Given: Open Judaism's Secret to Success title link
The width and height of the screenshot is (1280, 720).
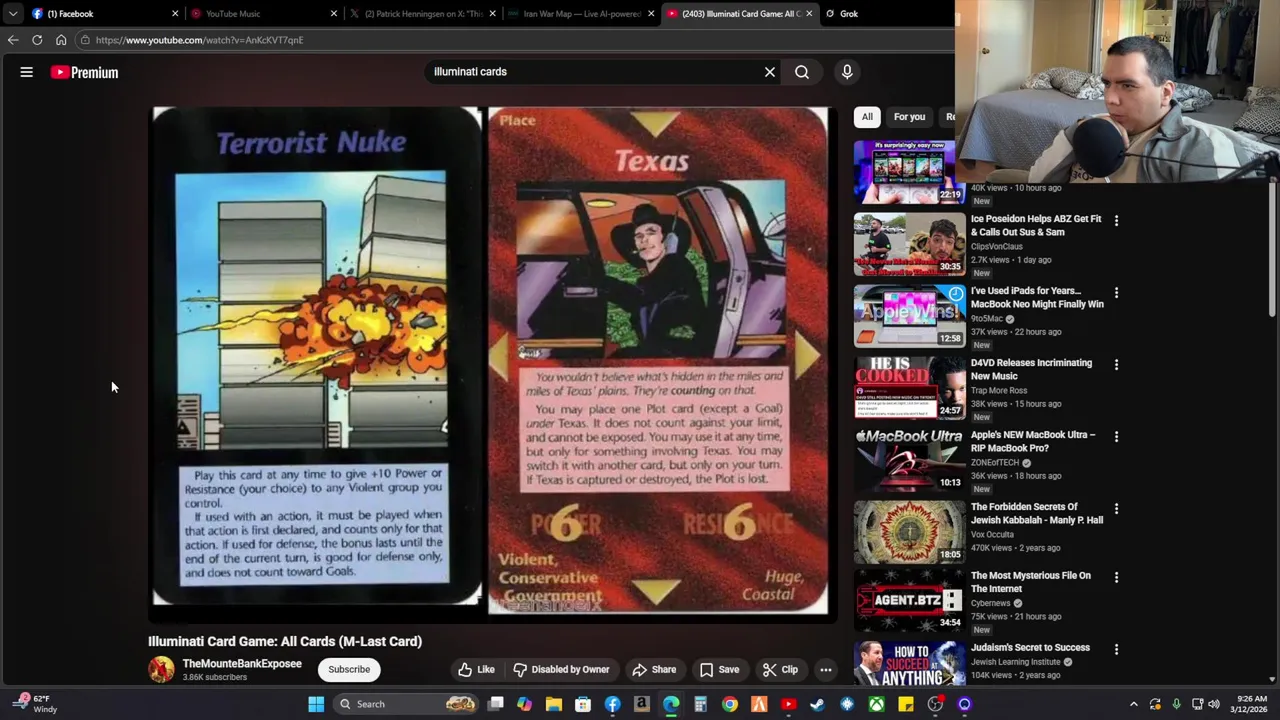Looking at the screenshot, I should click(x=1030, y=648).
